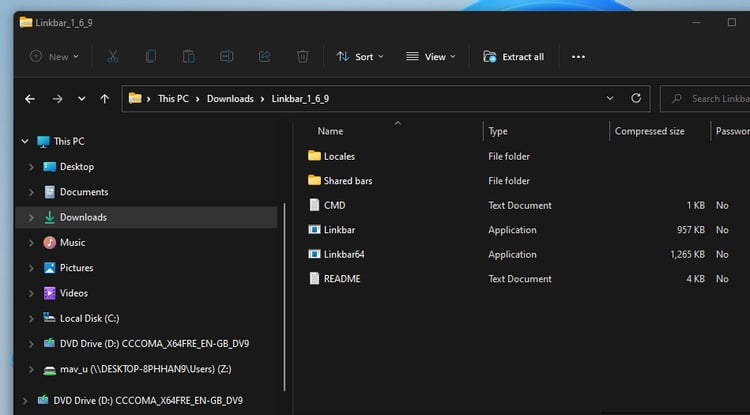Open recent locations dropdown chevron
Screen dimensions: 750x415
pyautogui.click(x=82, y=99)
